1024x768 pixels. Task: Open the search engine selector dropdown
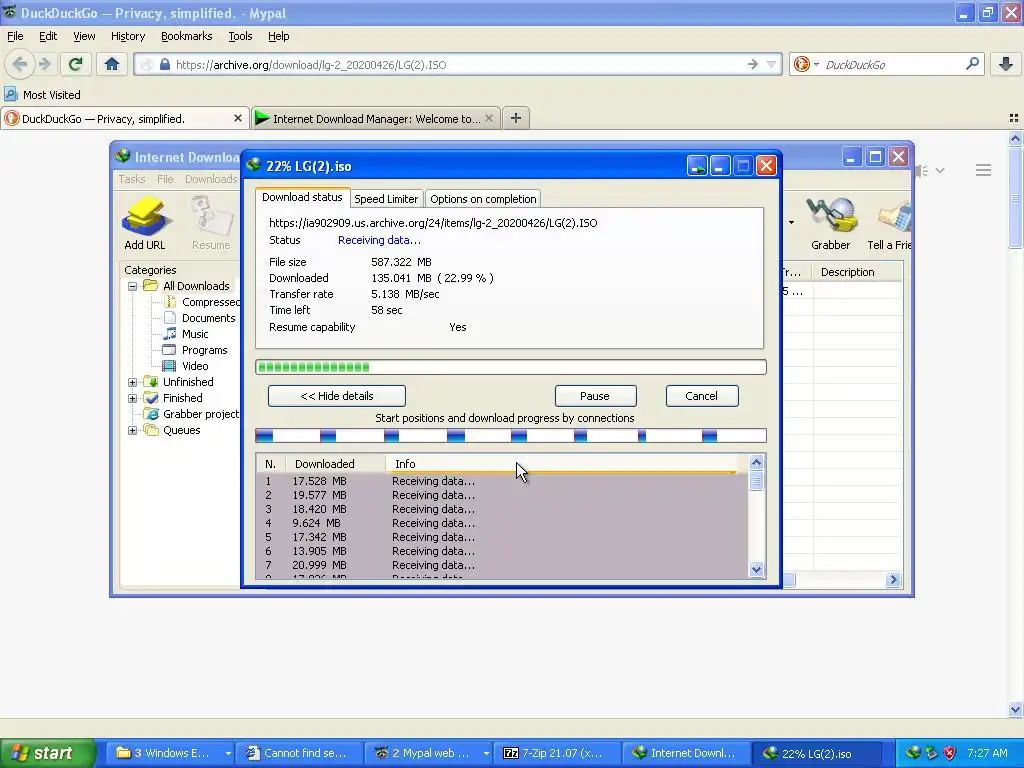pyautogui.click(x=816, y=64)
